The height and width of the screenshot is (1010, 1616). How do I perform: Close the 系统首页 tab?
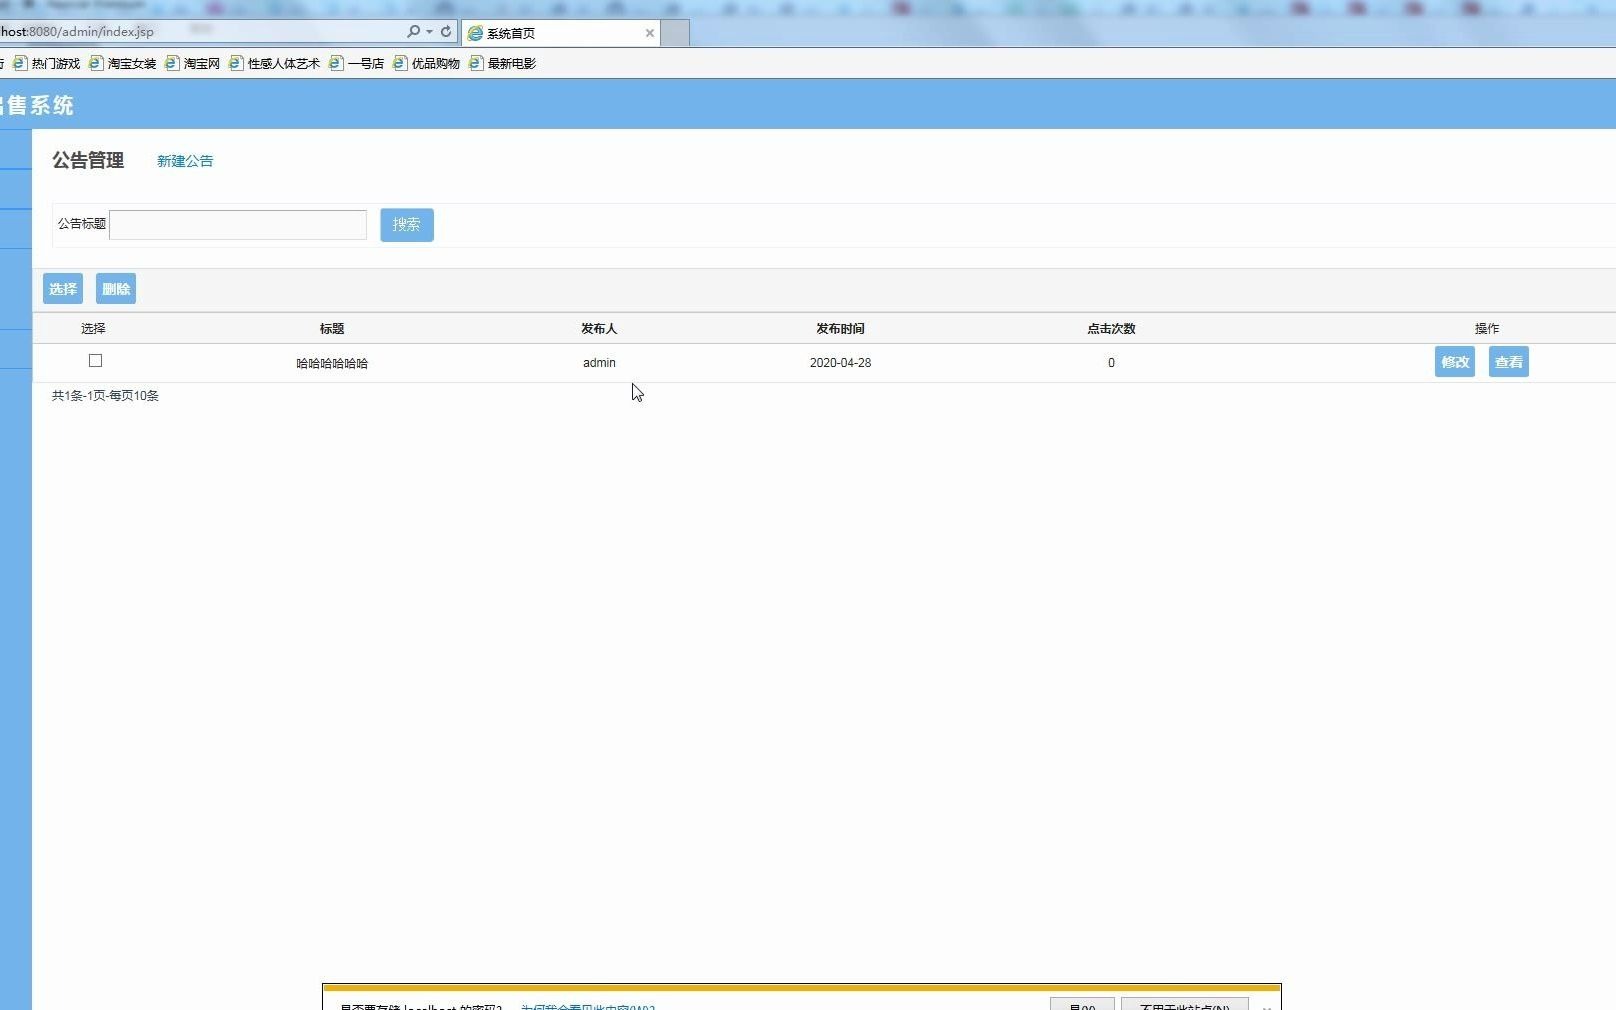coord(650,33)
